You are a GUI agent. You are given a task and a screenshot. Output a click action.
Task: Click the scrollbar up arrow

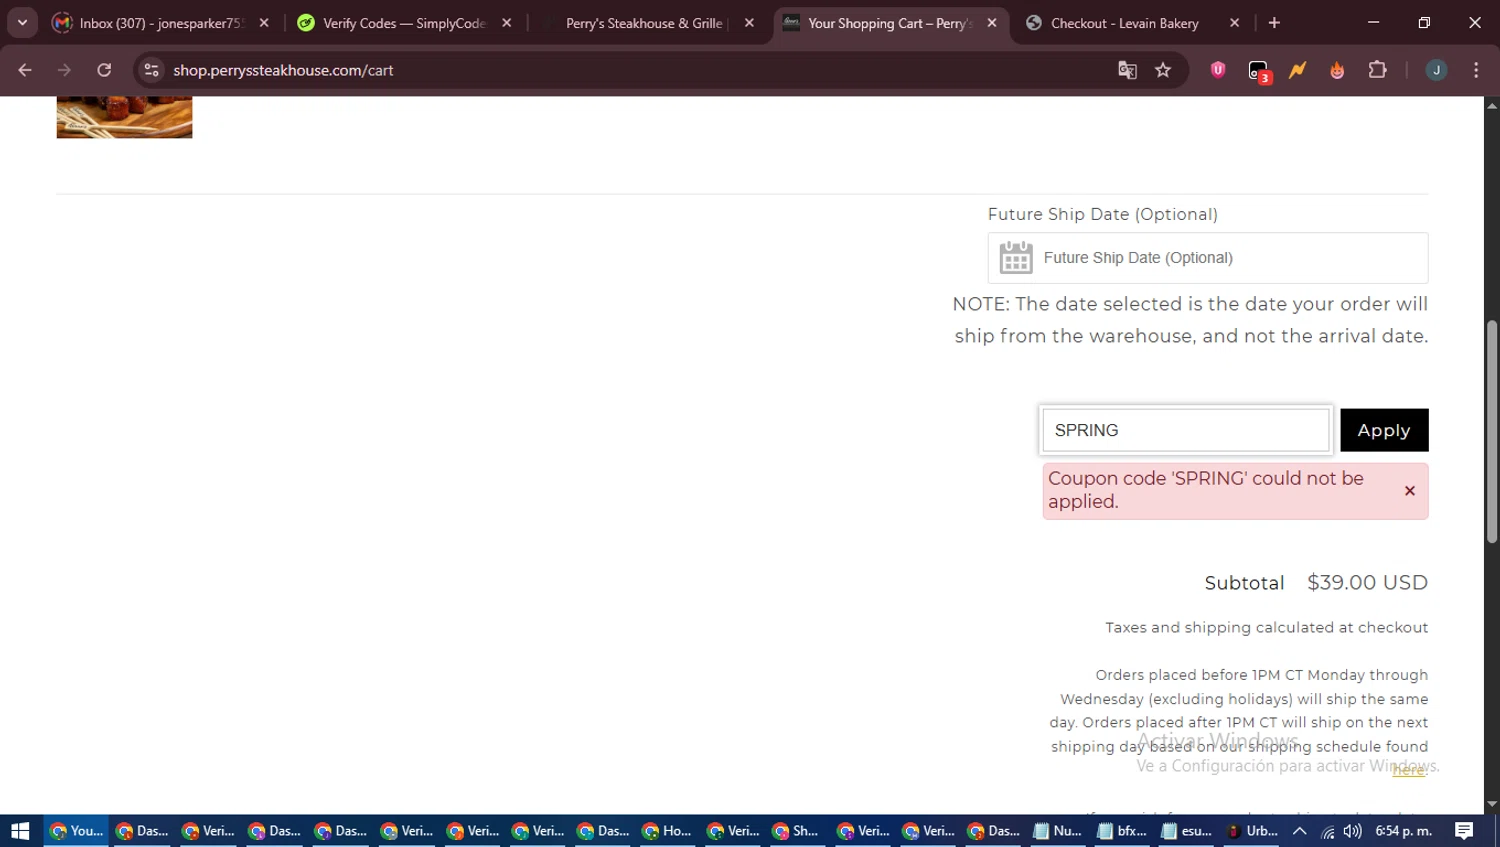(1492, 105)
